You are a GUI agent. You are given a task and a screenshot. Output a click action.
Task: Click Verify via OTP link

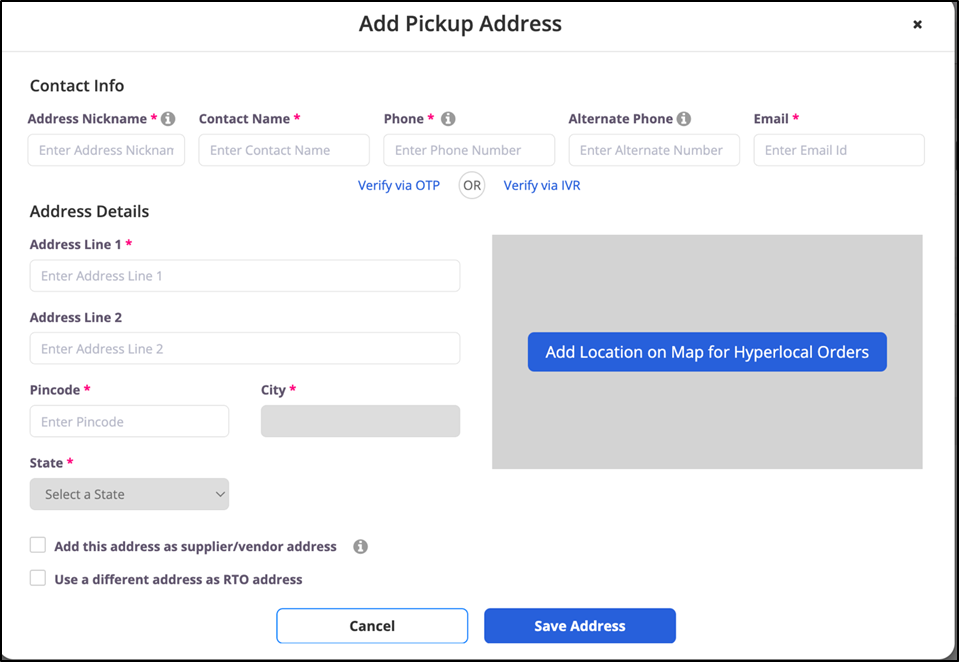399,186
